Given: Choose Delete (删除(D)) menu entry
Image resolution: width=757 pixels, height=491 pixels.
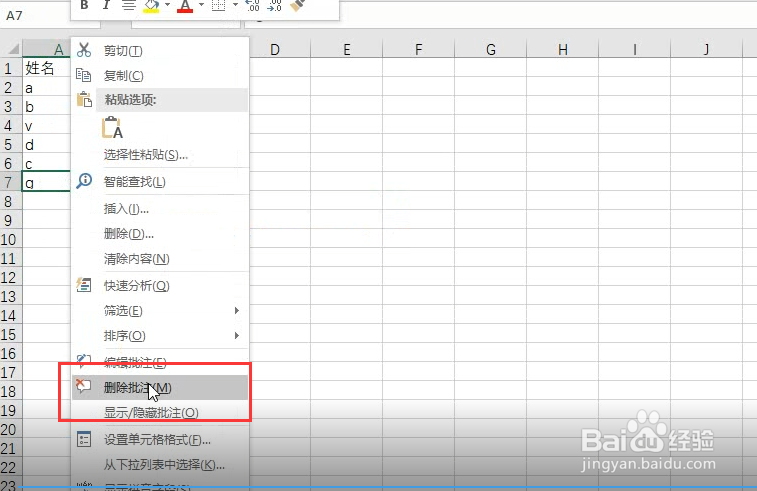Looking at the screenshot, I should (x=160, y=234).
